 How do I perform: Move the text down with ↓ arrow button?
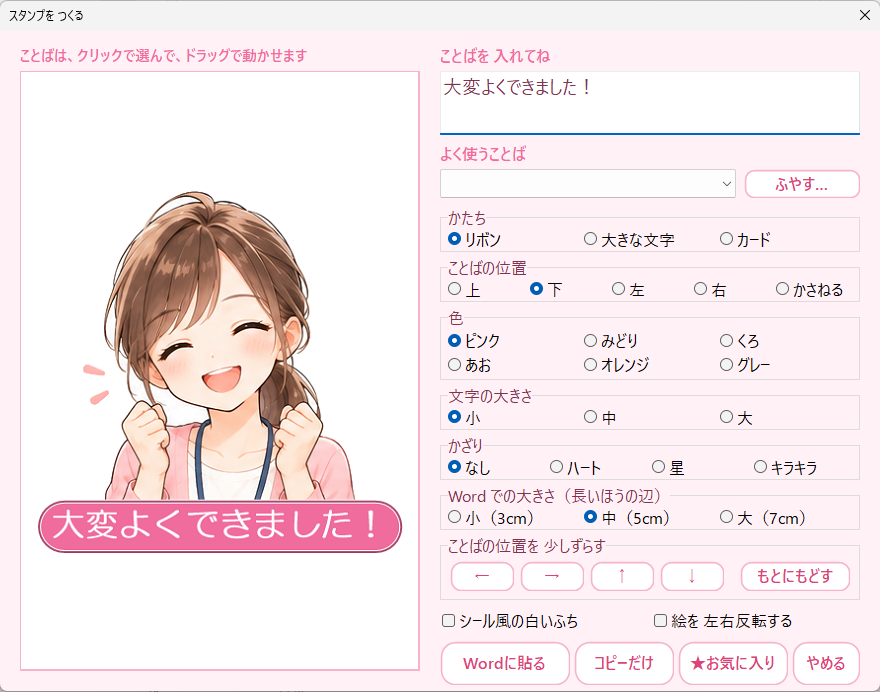click(x=692, y=576)
